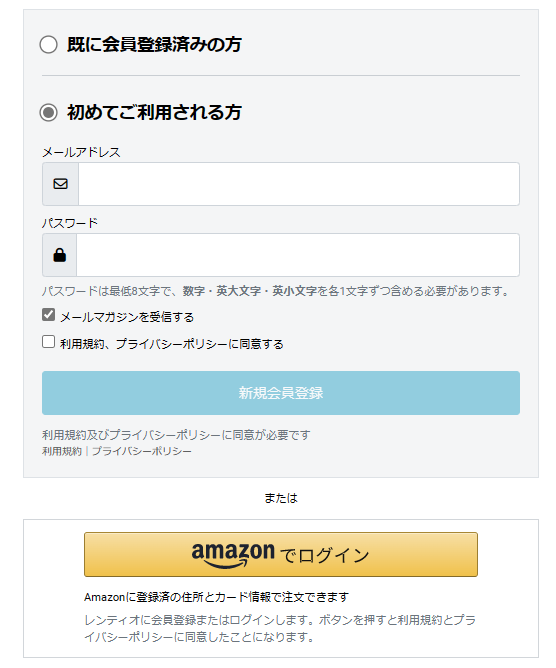Screen dimensions: 556x668
Task: Open the 利用規約 link below the register button
Action: pos(62,451)
